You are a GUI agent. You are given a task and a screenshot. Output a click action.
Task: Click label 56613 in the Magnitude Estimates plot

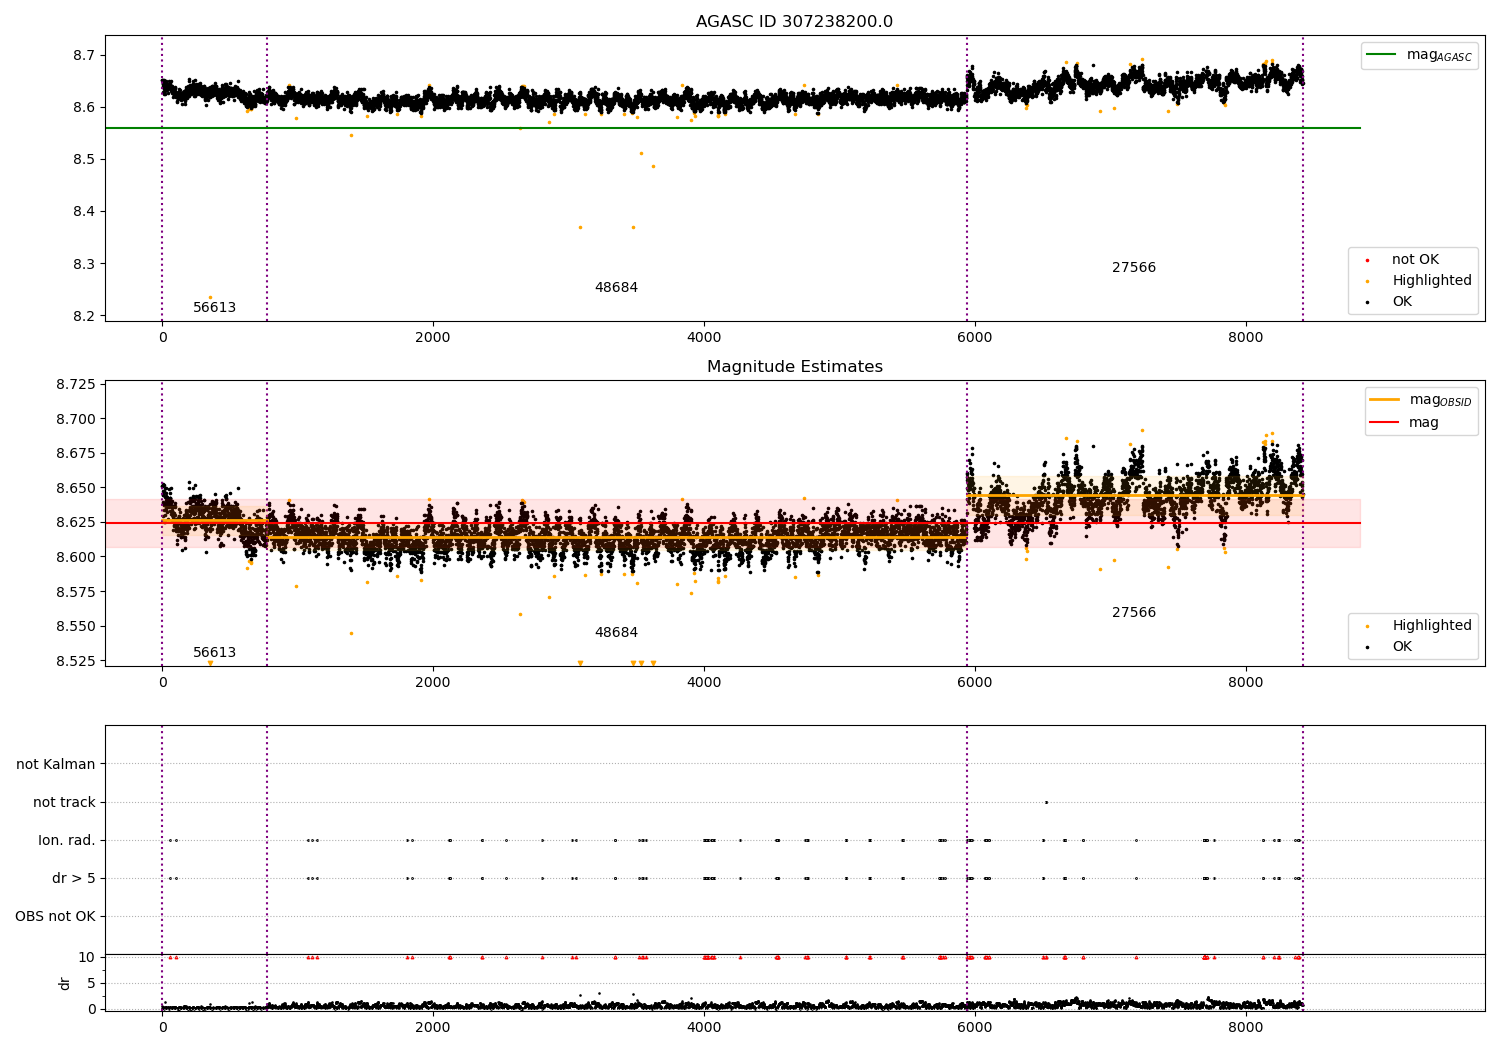click(214, 653)
